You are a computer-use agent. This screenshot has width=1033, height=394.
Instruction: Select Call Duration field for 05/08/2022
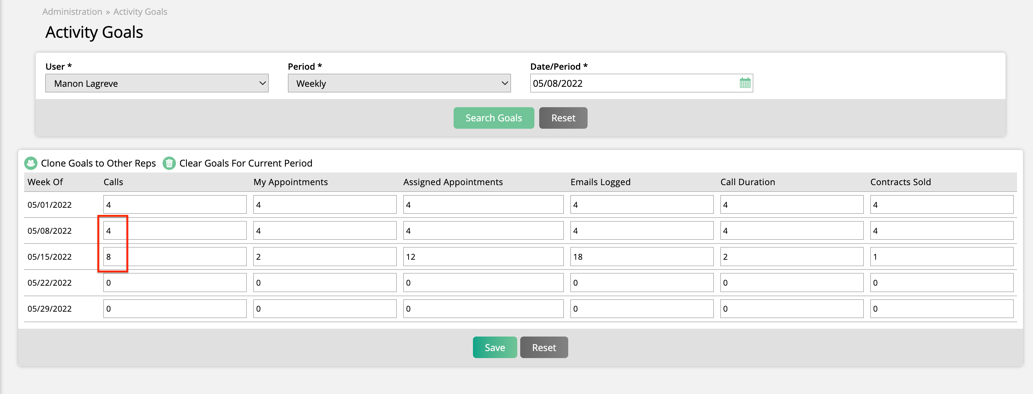[791, 231]
